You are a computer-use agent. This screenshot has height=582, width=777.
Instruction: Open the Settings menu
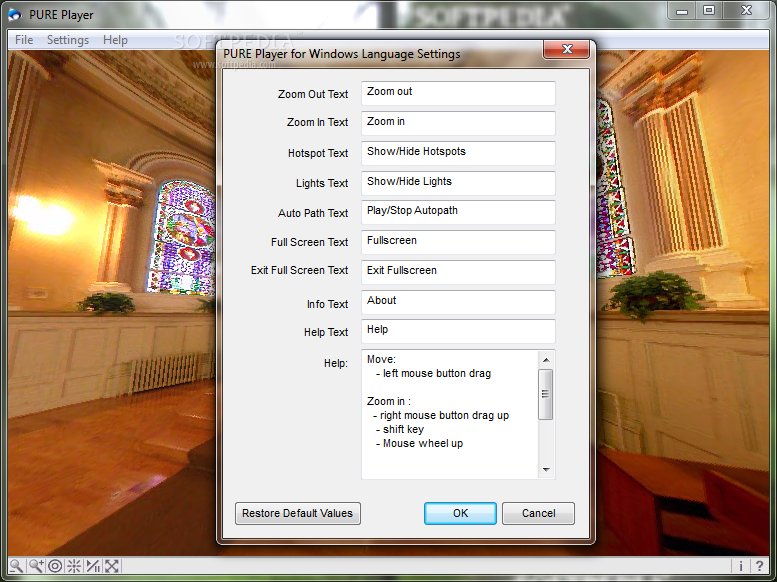(x=67, y=40)
